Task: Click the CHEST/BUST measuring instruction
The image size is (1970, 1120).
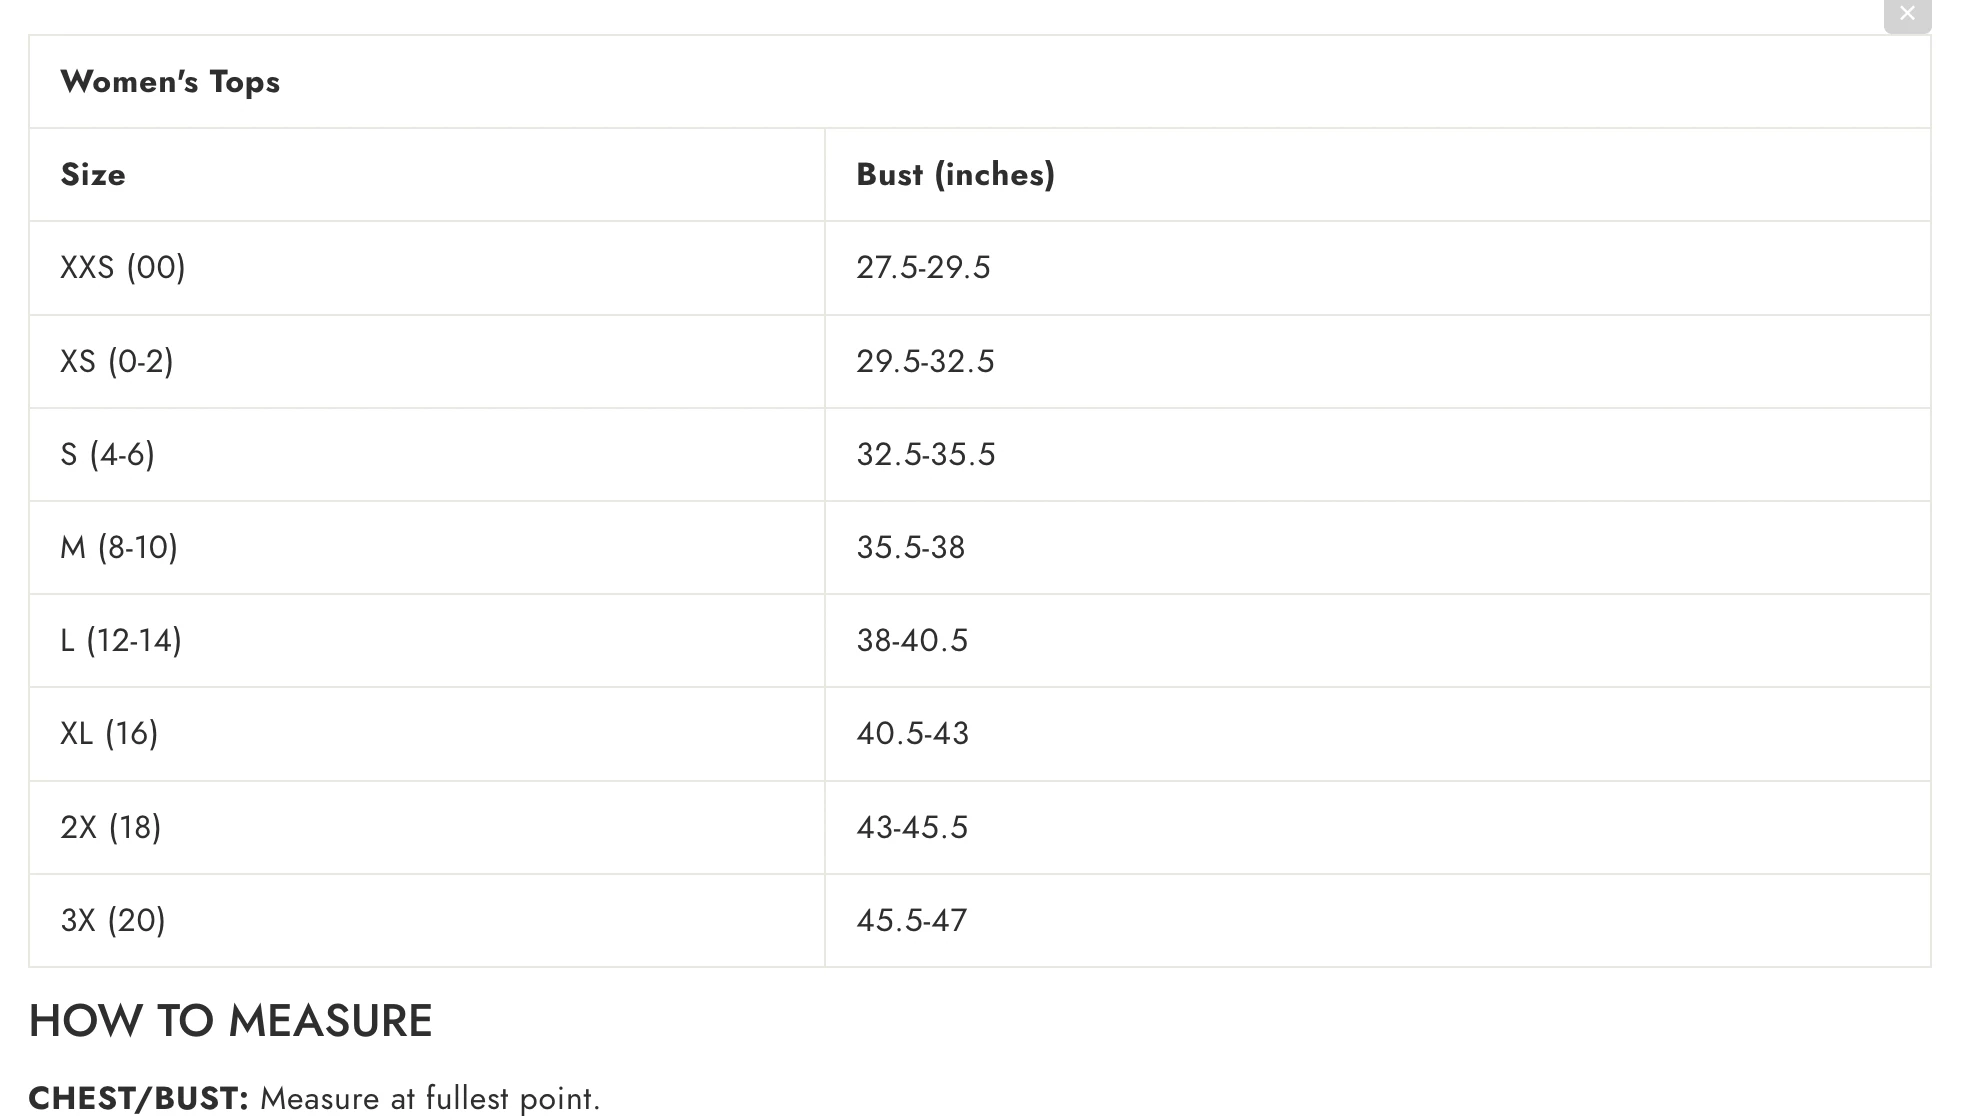Action: [x=314, y=1098]
